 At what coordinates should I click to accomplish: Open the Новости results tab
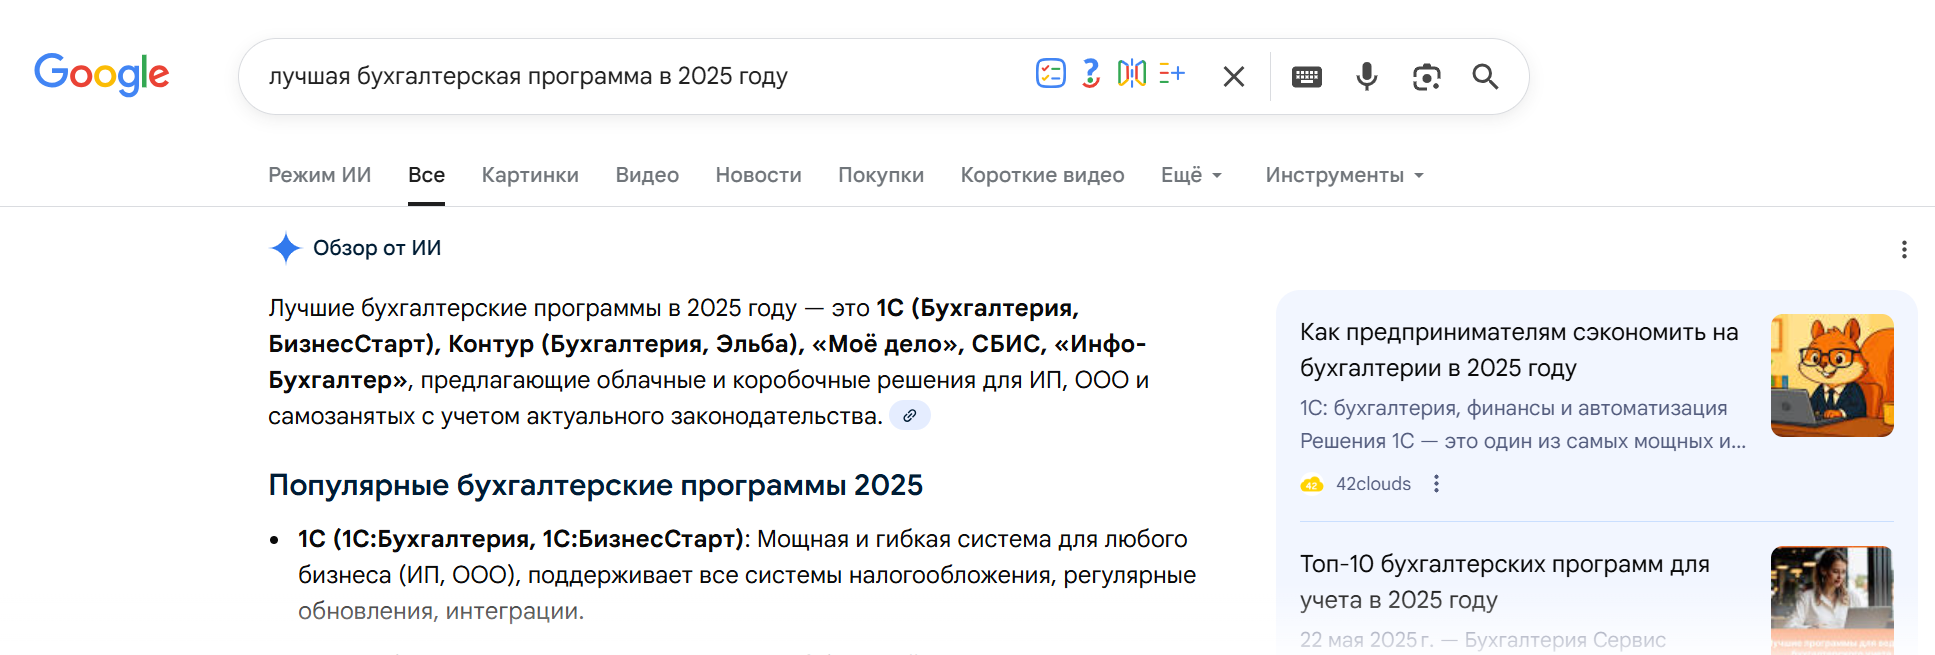click(x=758, y=175)
